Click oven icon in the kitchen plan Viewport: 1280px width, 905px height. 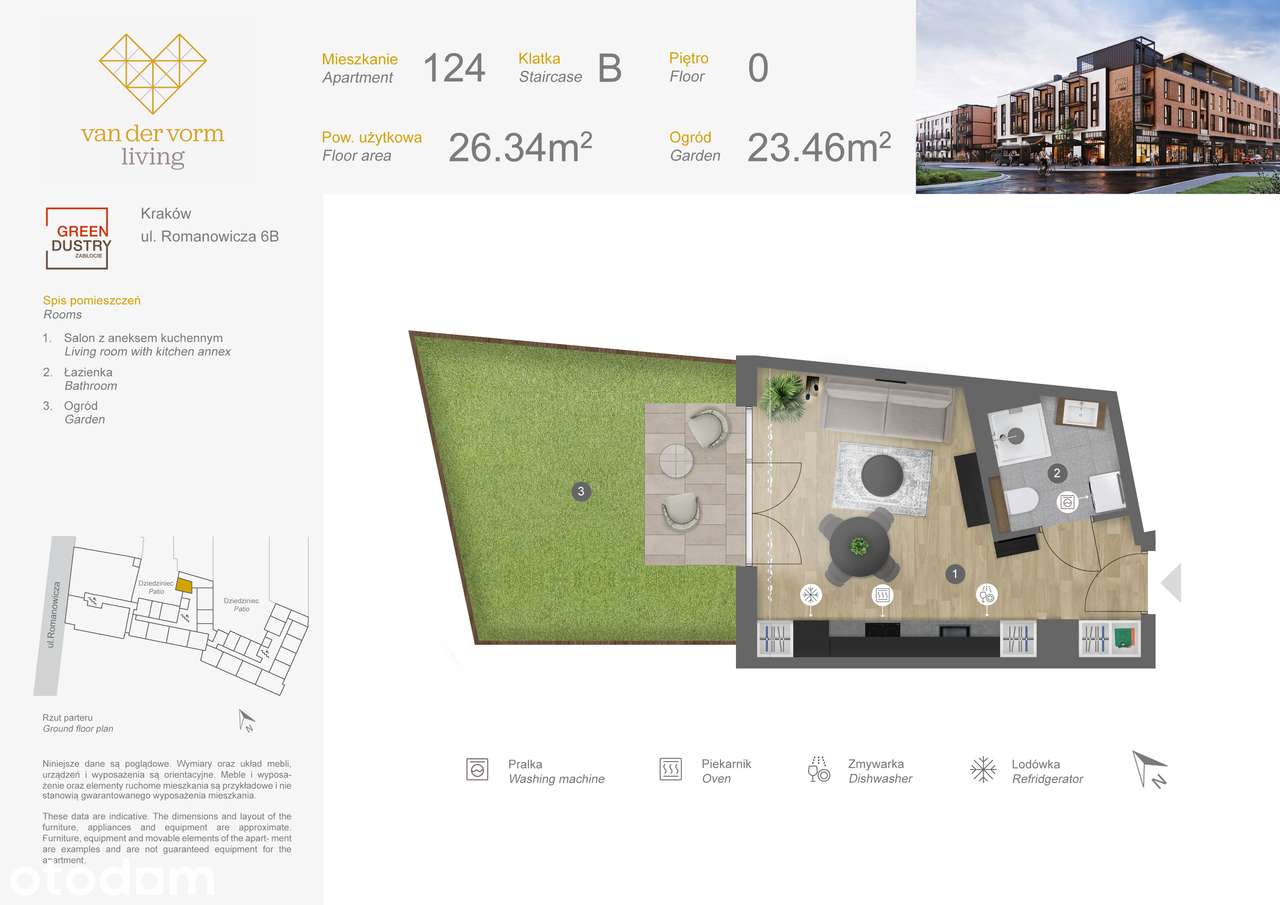883,595
